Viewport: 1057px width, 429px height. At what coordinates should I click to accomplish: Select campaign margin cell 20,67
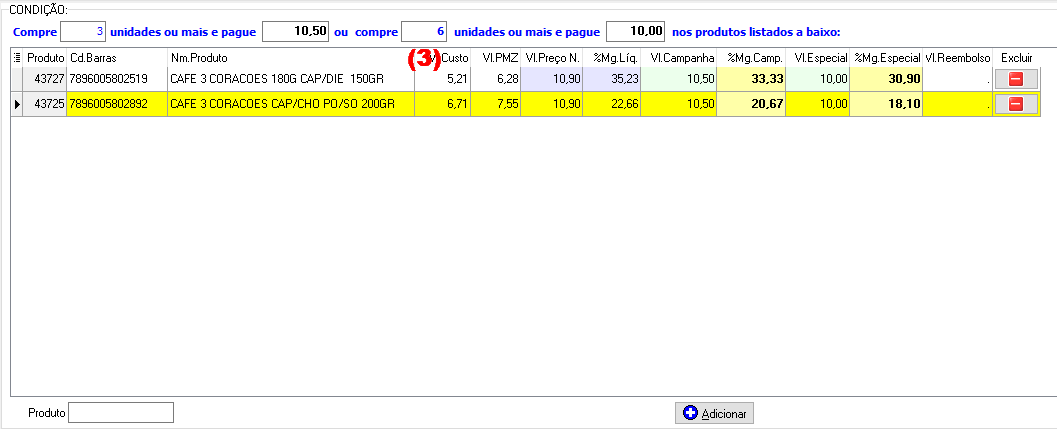pos(752,104)
